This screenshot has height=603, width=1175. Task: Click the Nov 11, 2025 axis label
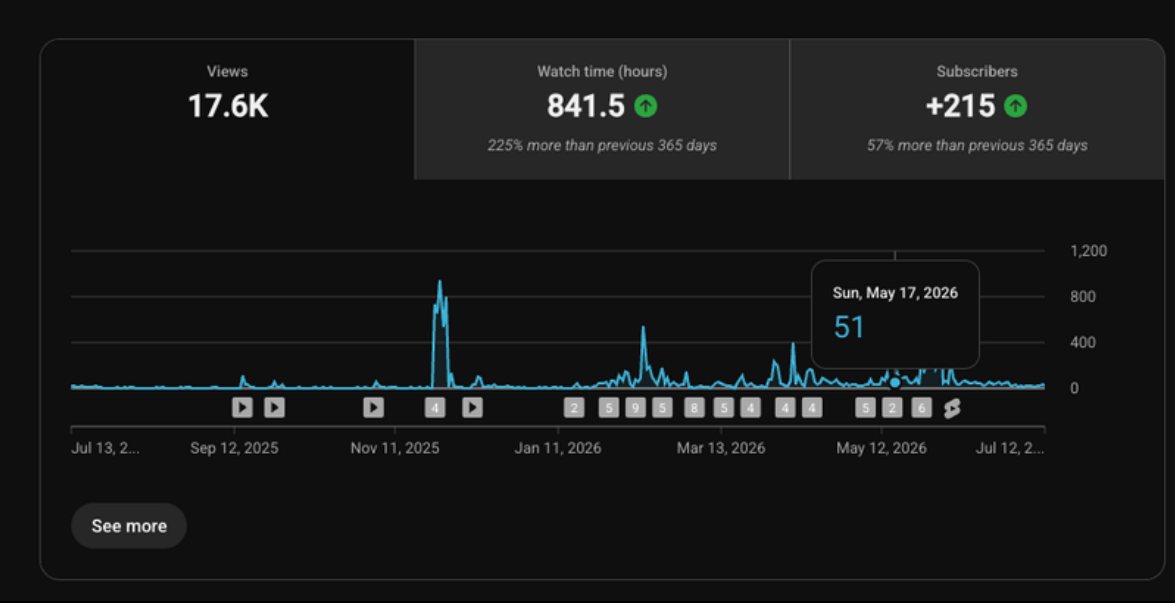click(x=395, y=448)
